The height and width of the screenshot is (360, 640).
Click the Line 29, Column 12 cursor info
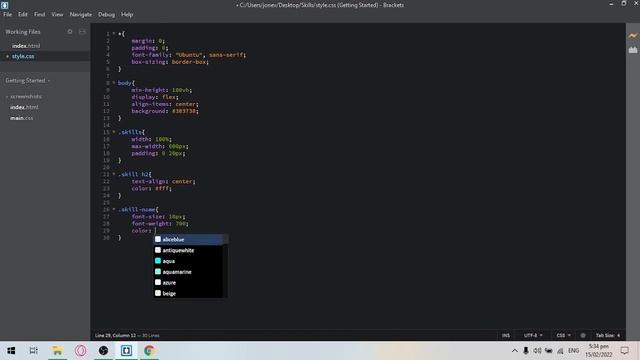coord(115,336)
